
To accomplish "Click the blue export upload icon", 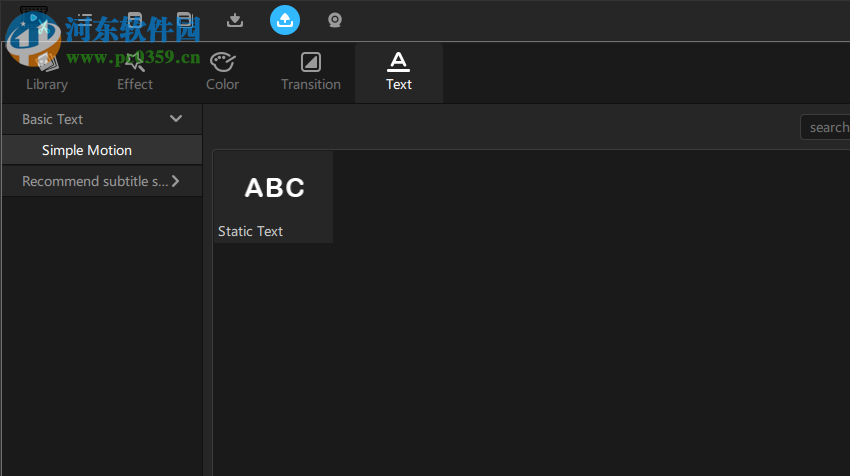I will [285, 19].
